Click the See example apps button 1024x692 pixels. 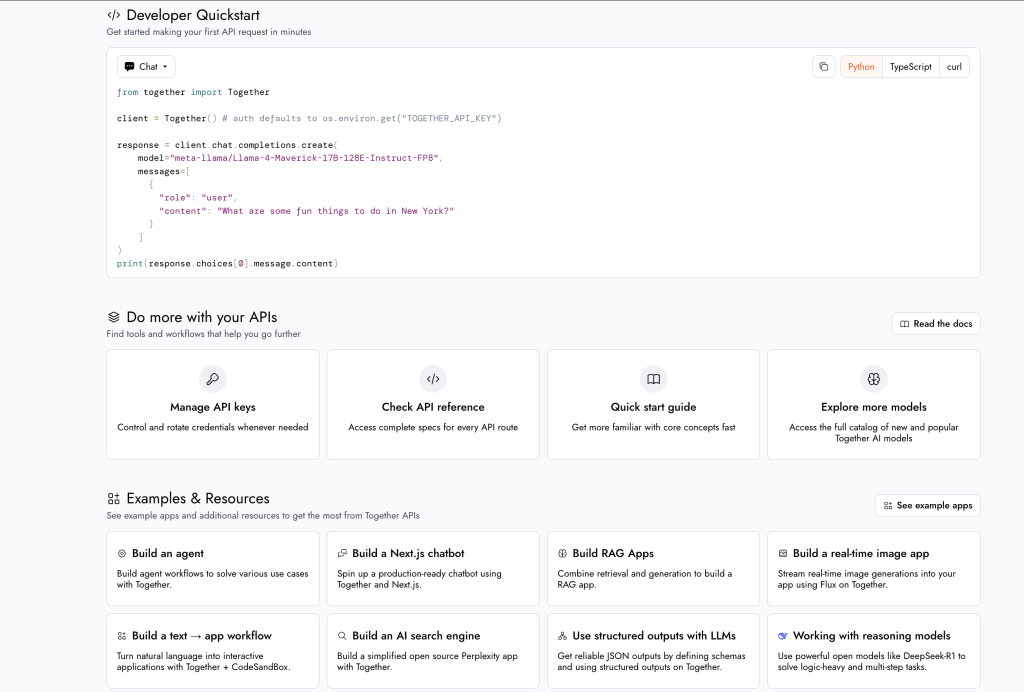point(927,505)
